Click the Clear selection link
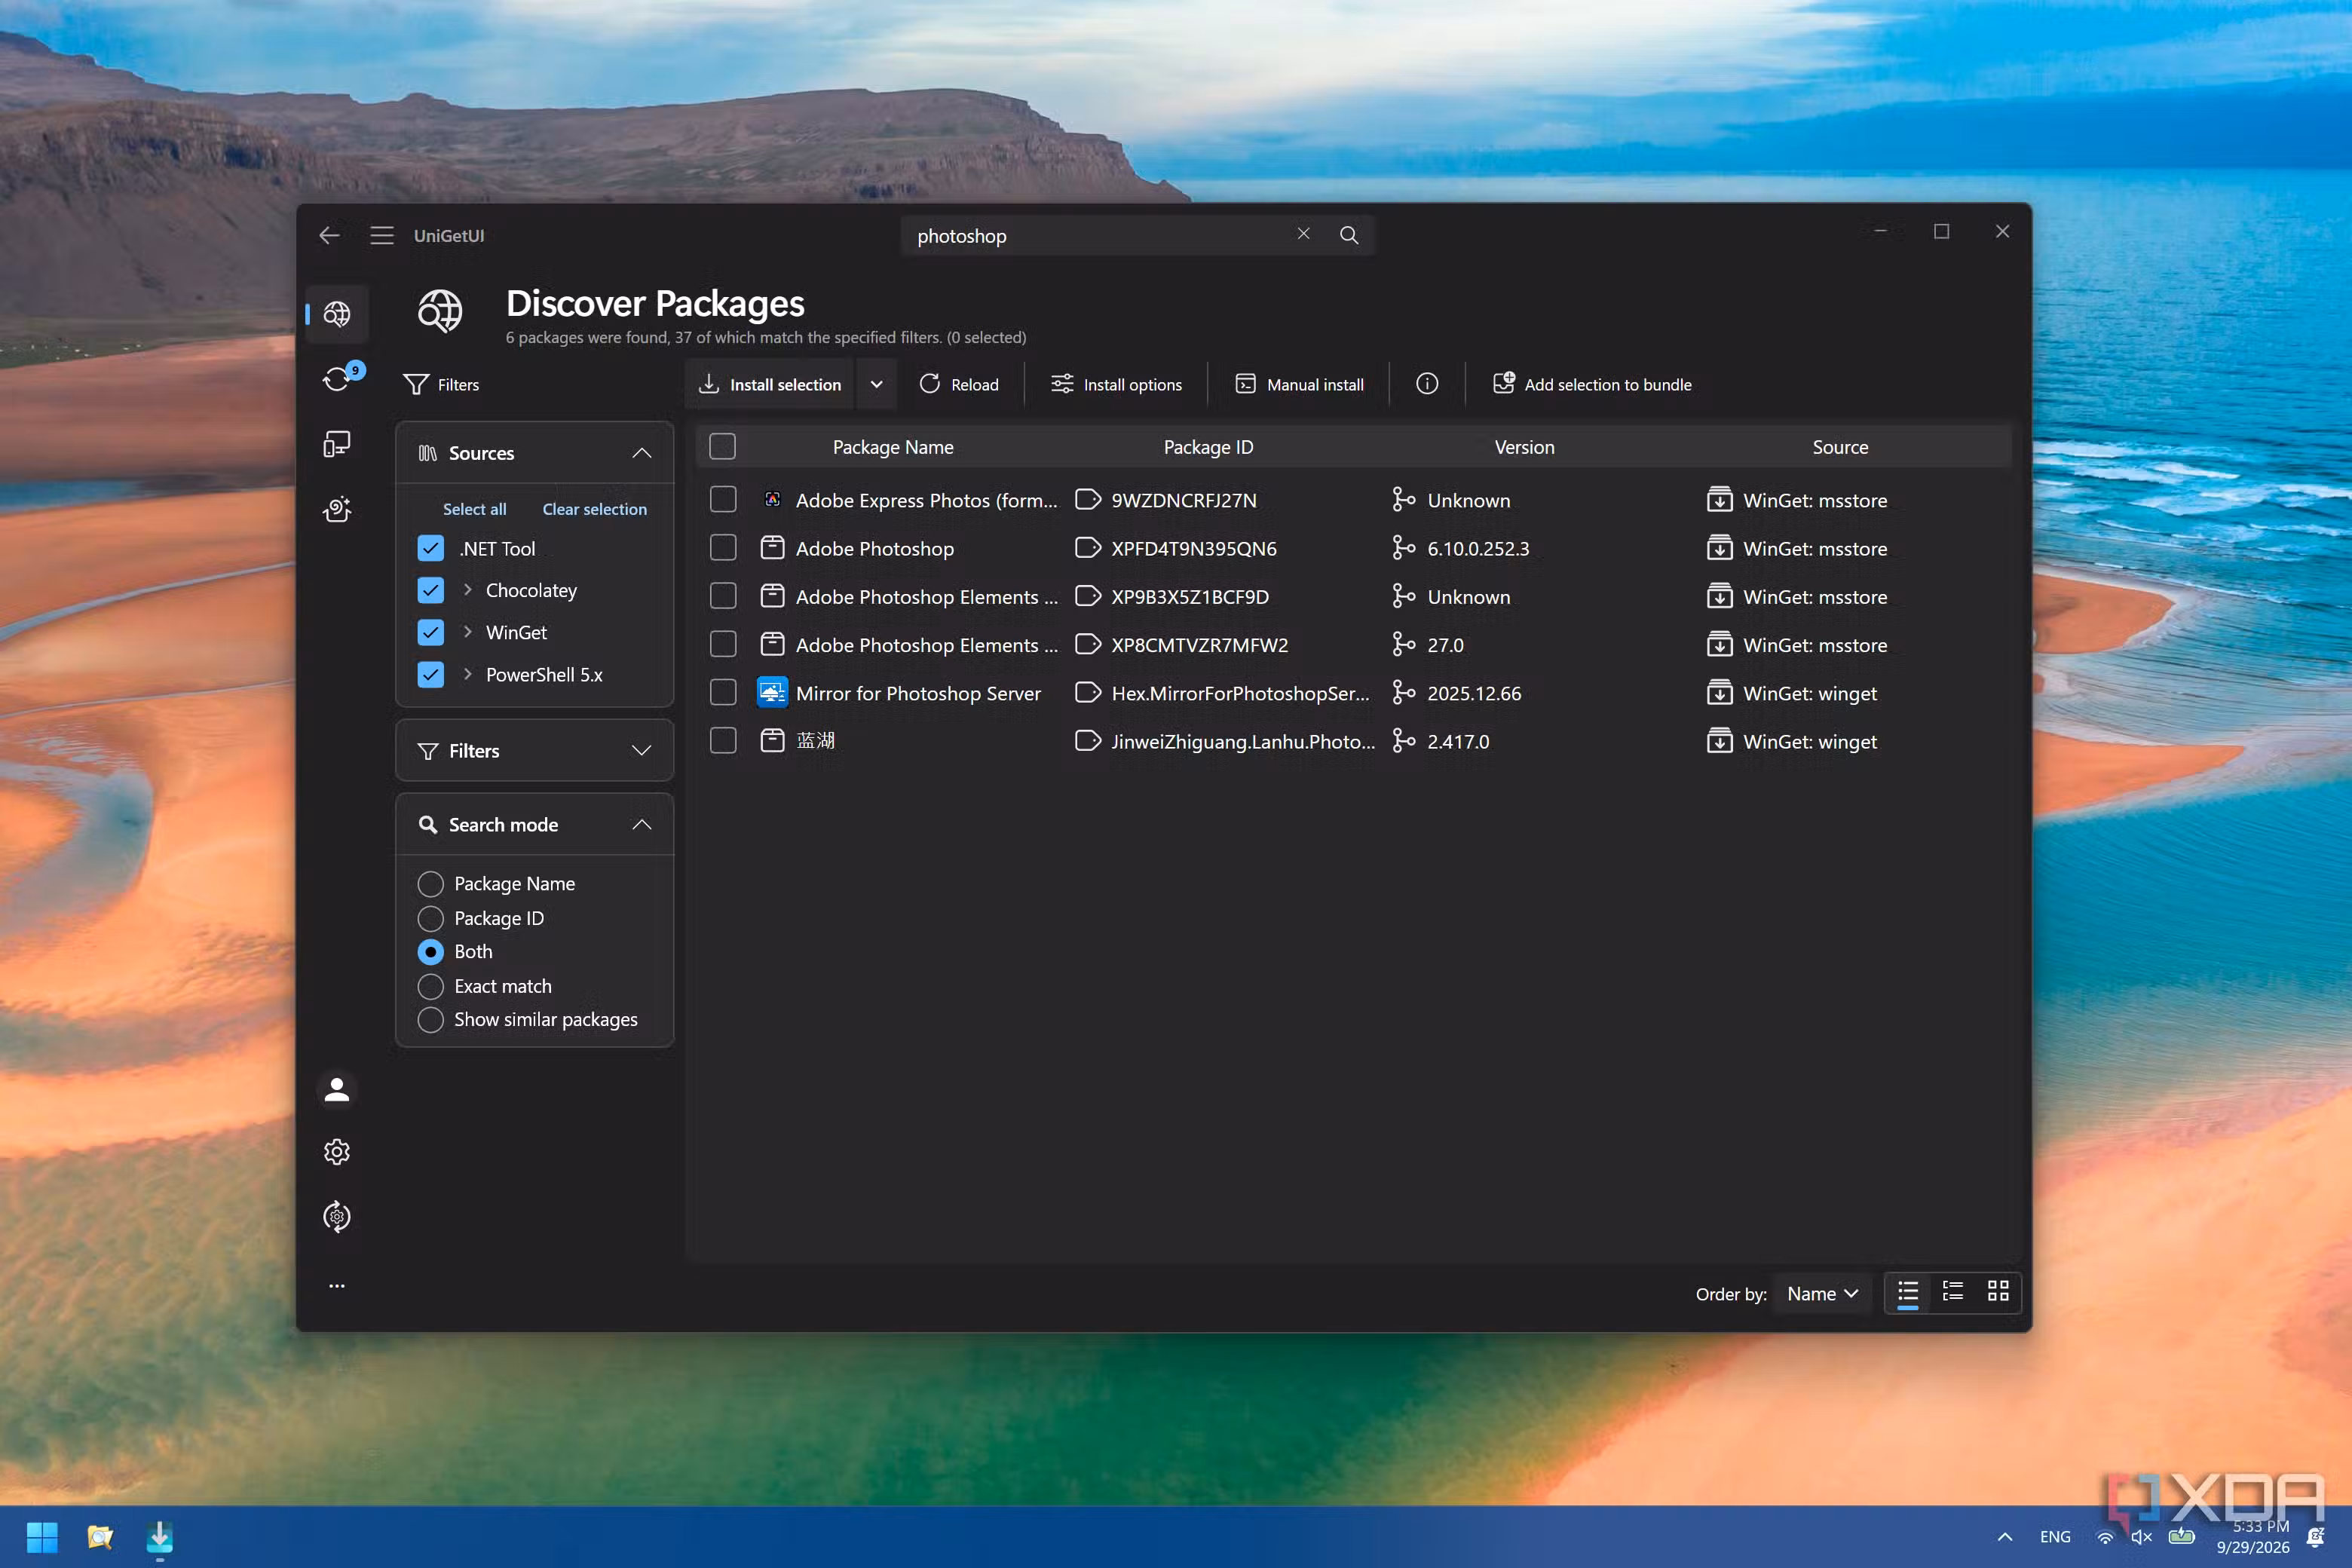The height and width of the screenshot is (1568, 2352). tap(594, 509)
